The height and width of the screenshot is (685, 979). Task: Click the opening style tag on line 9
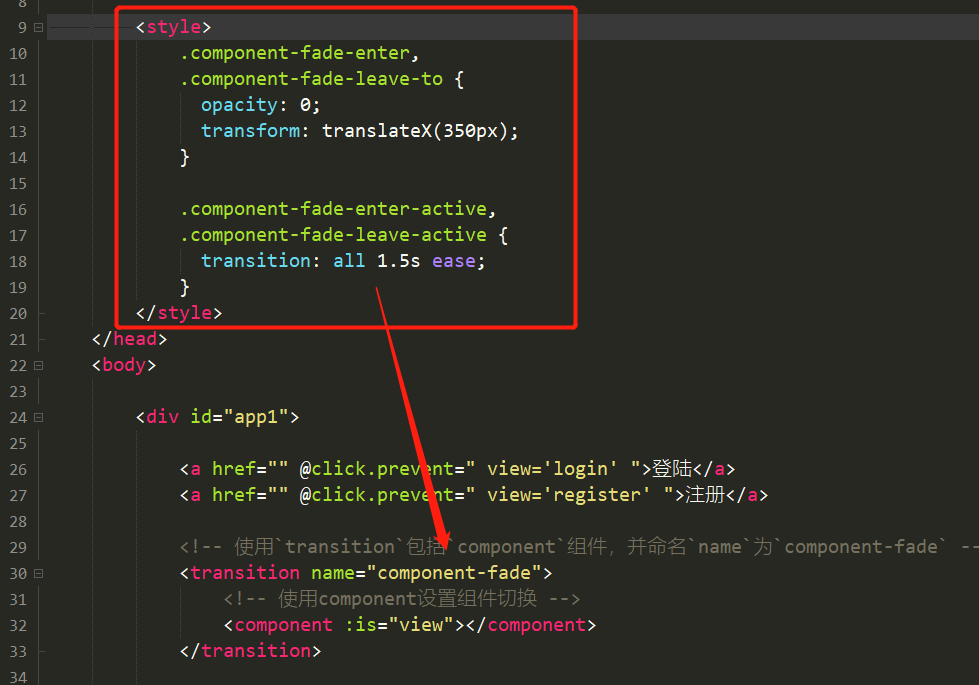pos(174,27)
